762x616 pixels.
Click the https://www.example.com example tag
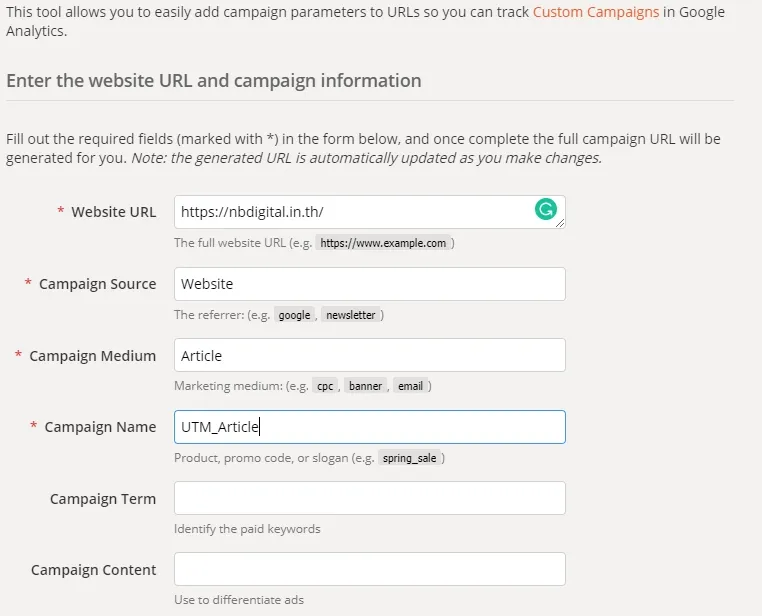click(383, 243)
